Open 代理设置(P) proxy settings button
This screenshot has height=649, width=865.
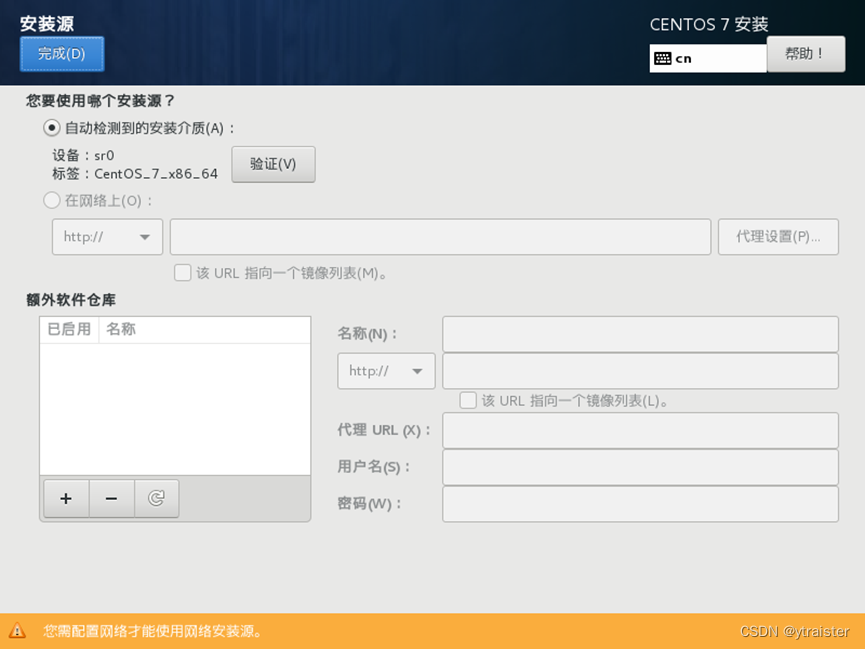pos(778,237)
